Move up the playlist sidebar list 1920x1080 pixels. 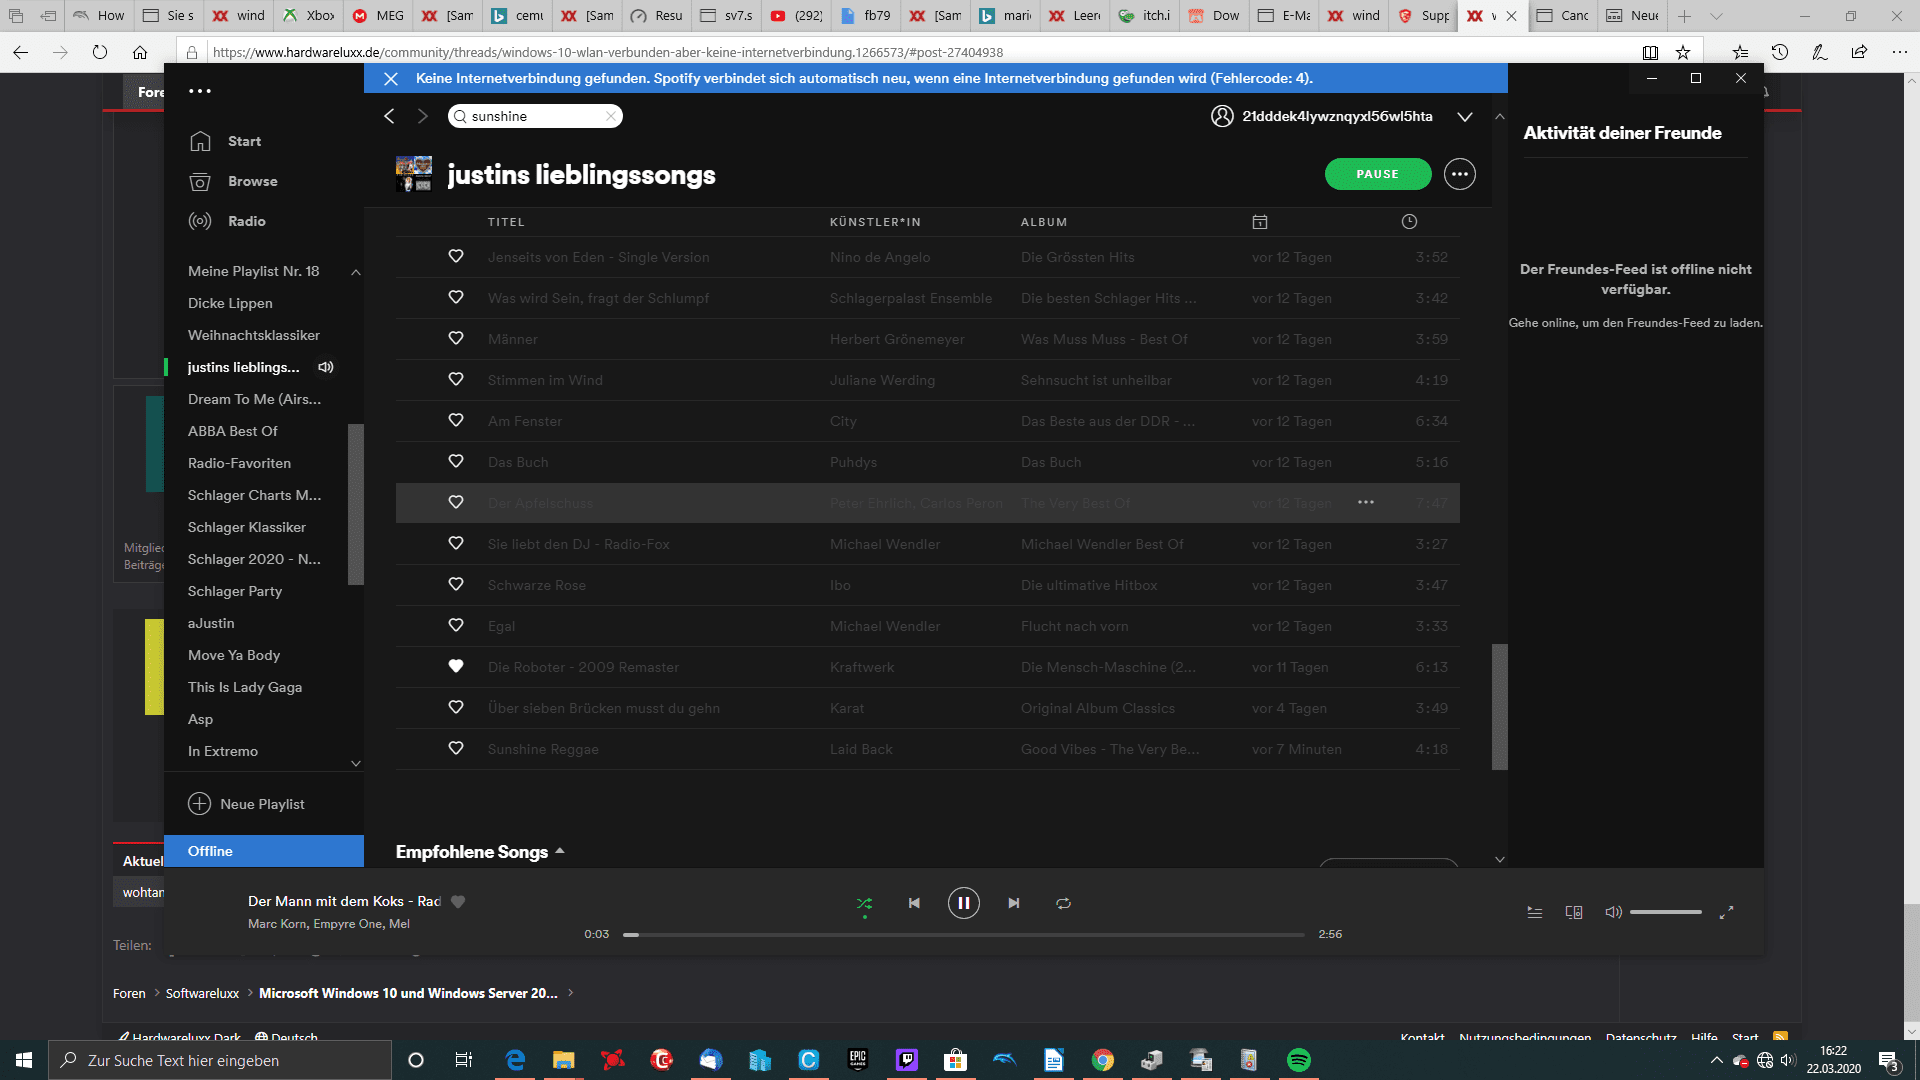355,272
